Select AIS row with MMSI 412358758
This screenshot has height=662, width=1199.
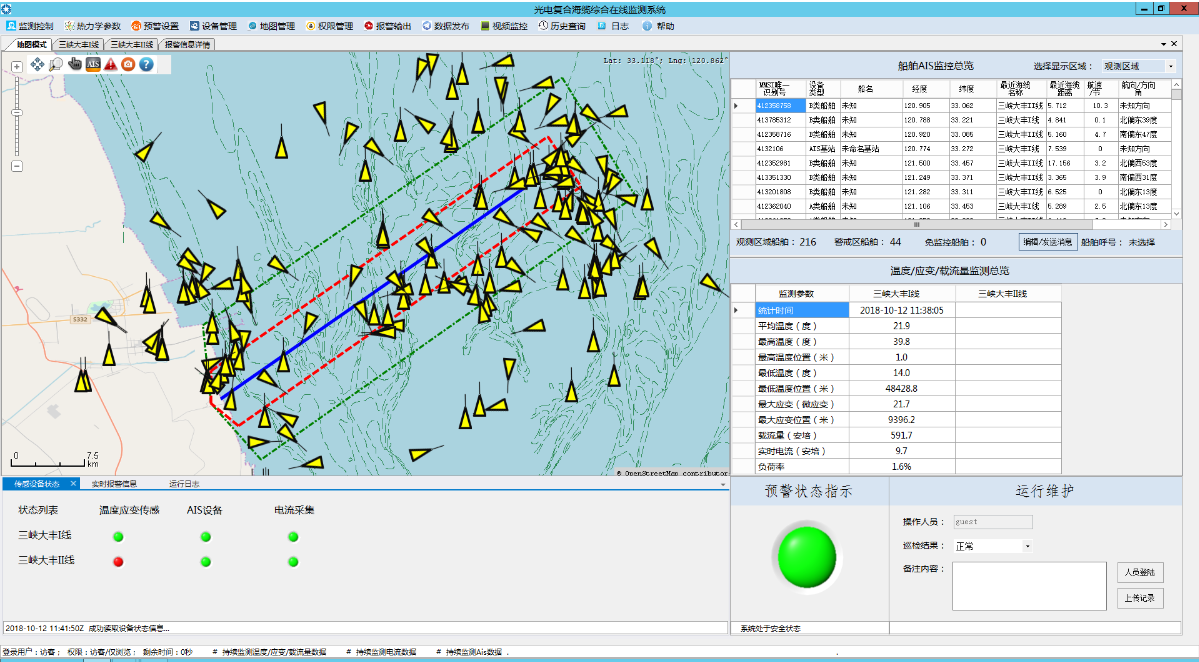[x=951, y=105]
